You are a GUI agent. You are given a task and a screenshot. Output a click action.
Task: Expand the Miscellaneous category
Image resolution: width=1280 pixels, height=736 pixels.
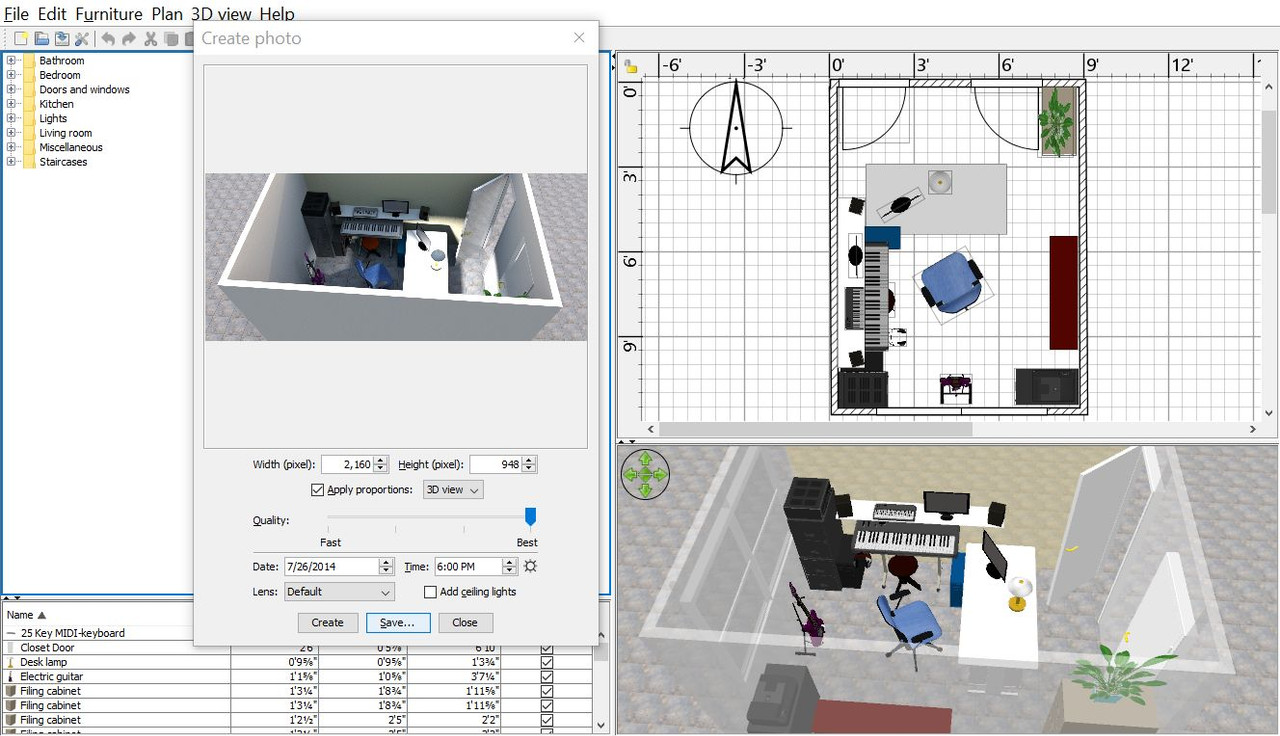[11, 147]
